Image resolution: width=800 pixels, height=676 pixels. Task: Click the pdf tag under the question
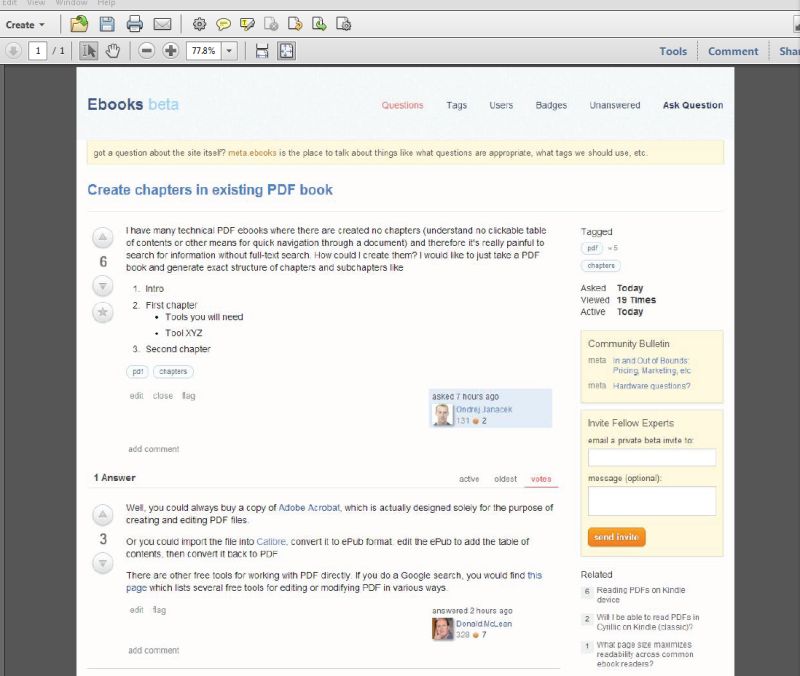pyautogui.click(x=137, y=371)
